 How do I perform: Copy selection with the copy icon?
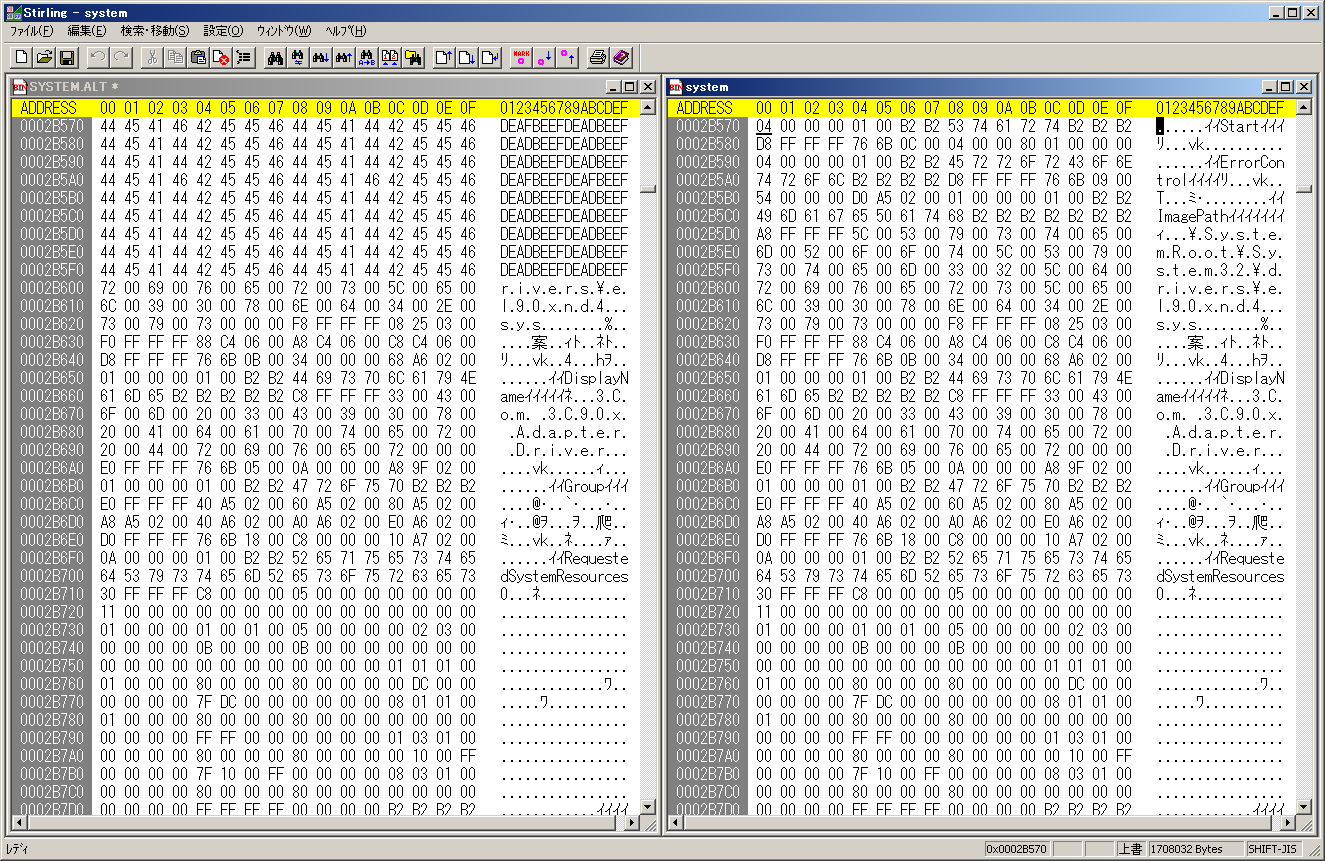[175, 57]
